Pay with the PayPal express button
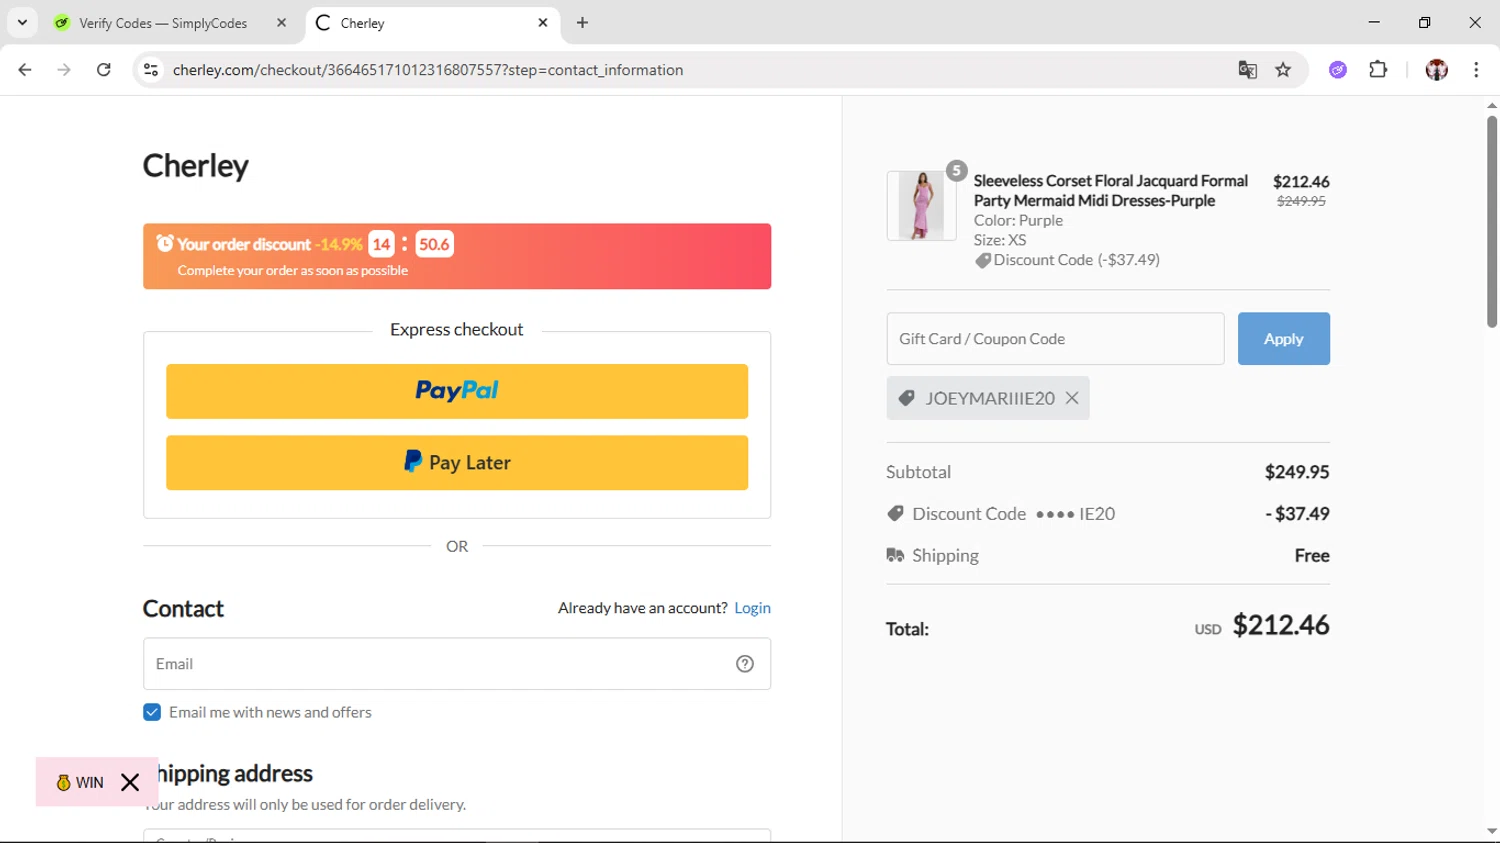 click(x=457, y=391)
